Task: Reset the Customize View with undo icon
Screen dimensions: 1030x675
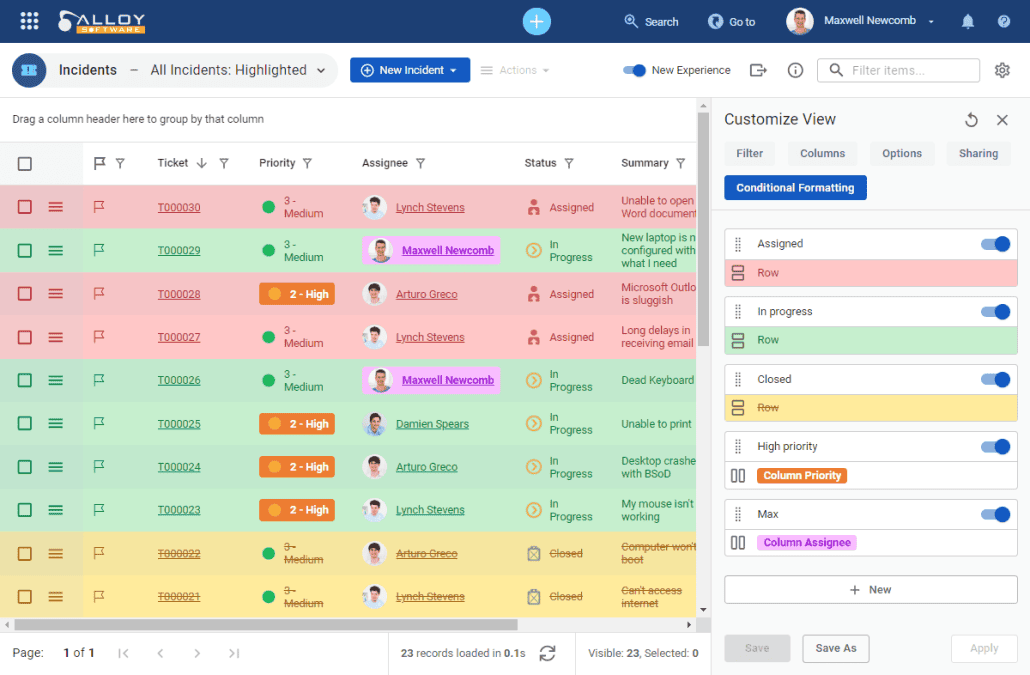Action: coord(971,120)
